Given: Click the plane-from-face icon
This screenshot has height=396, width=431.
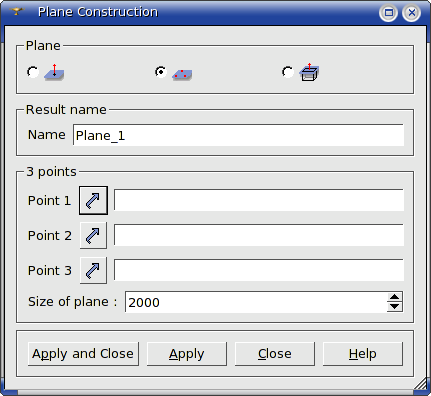Looking at the screenshot, I should [x=309, y=72].
